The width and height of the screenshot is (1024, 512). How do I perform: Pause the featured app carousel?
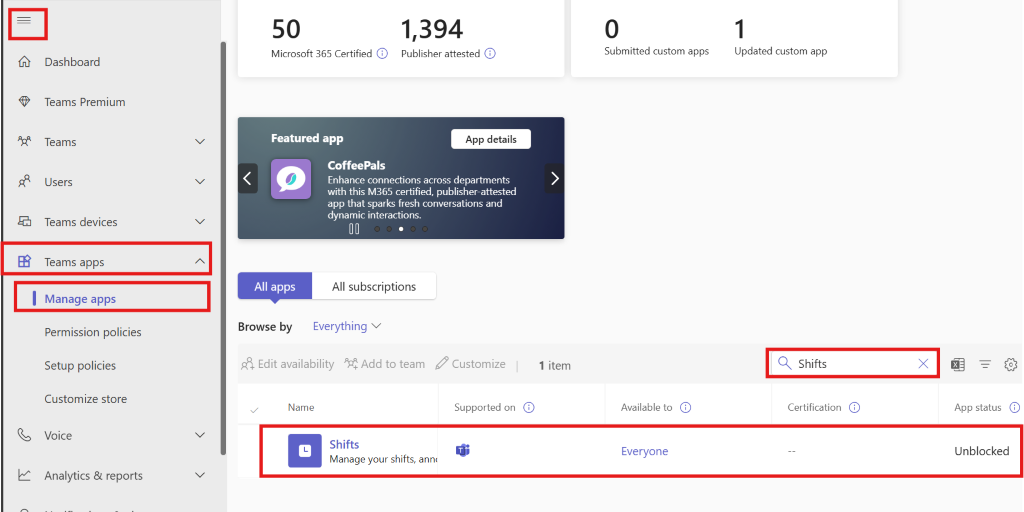point(354,229)
